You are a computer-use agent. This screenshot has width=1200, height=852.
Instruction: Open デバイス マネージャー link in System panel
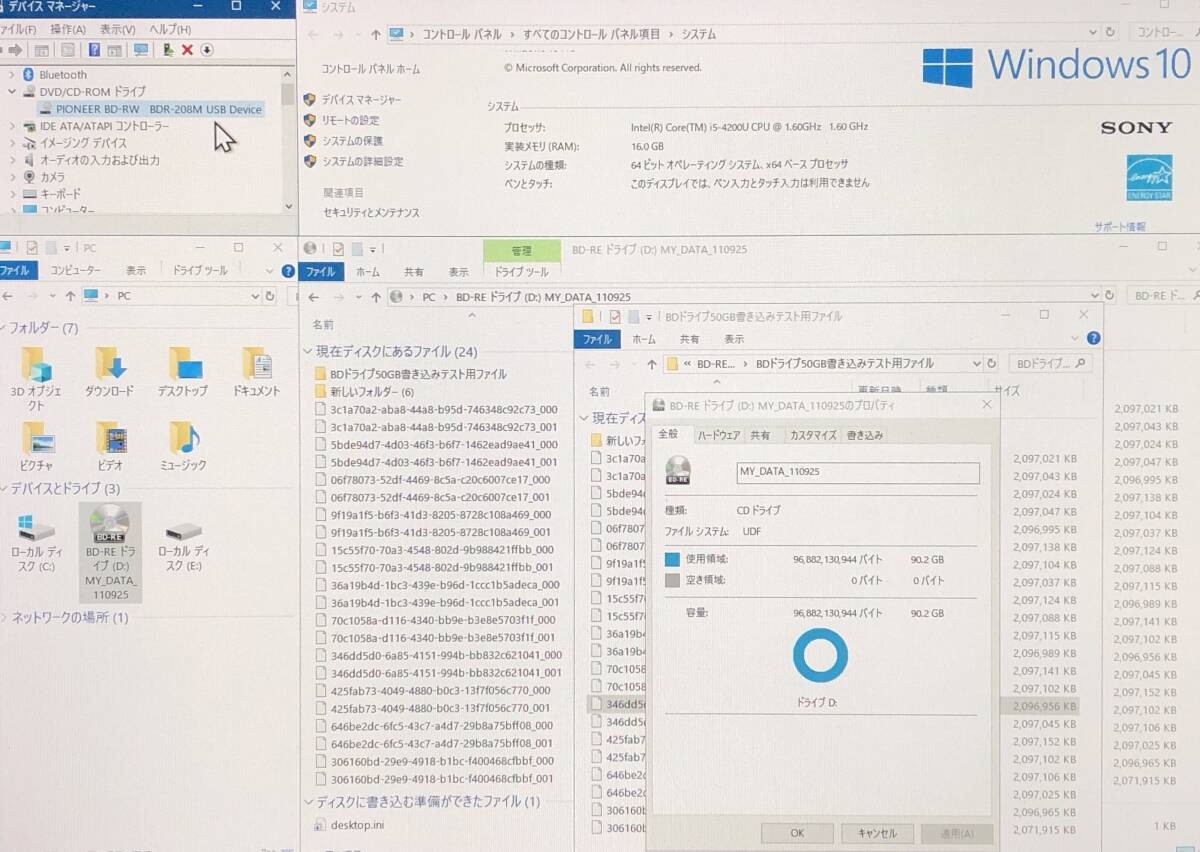point(361,100)
